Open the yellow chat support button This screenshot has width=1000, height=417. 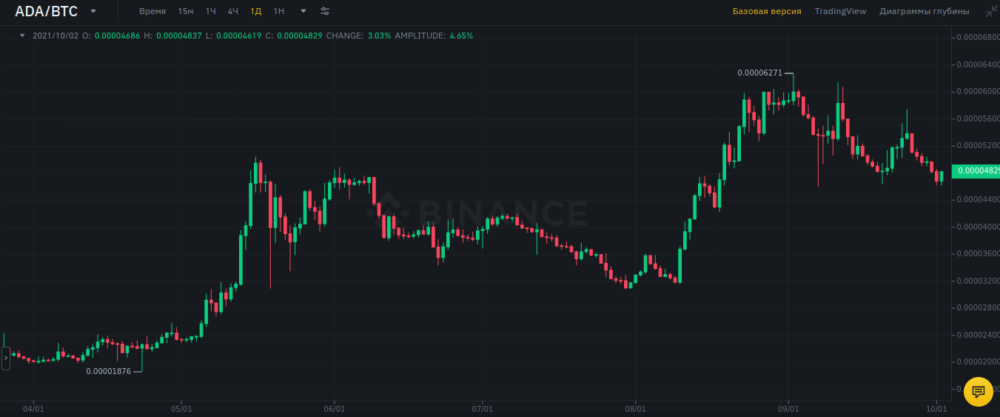point(978,392)
